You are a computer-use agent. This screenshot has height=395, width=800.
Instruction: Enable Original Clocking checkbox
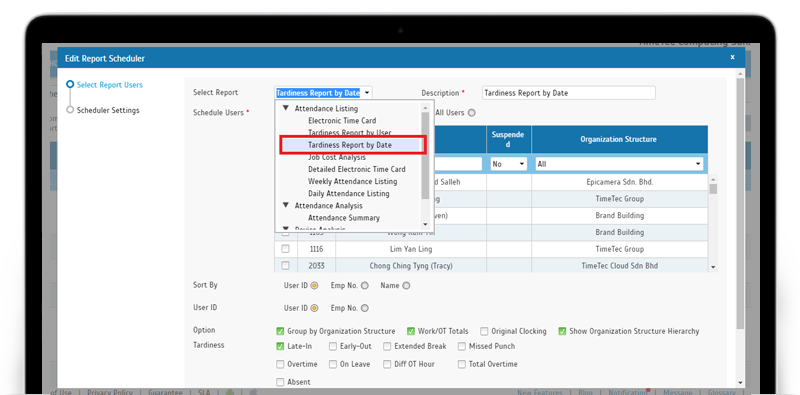483,331
